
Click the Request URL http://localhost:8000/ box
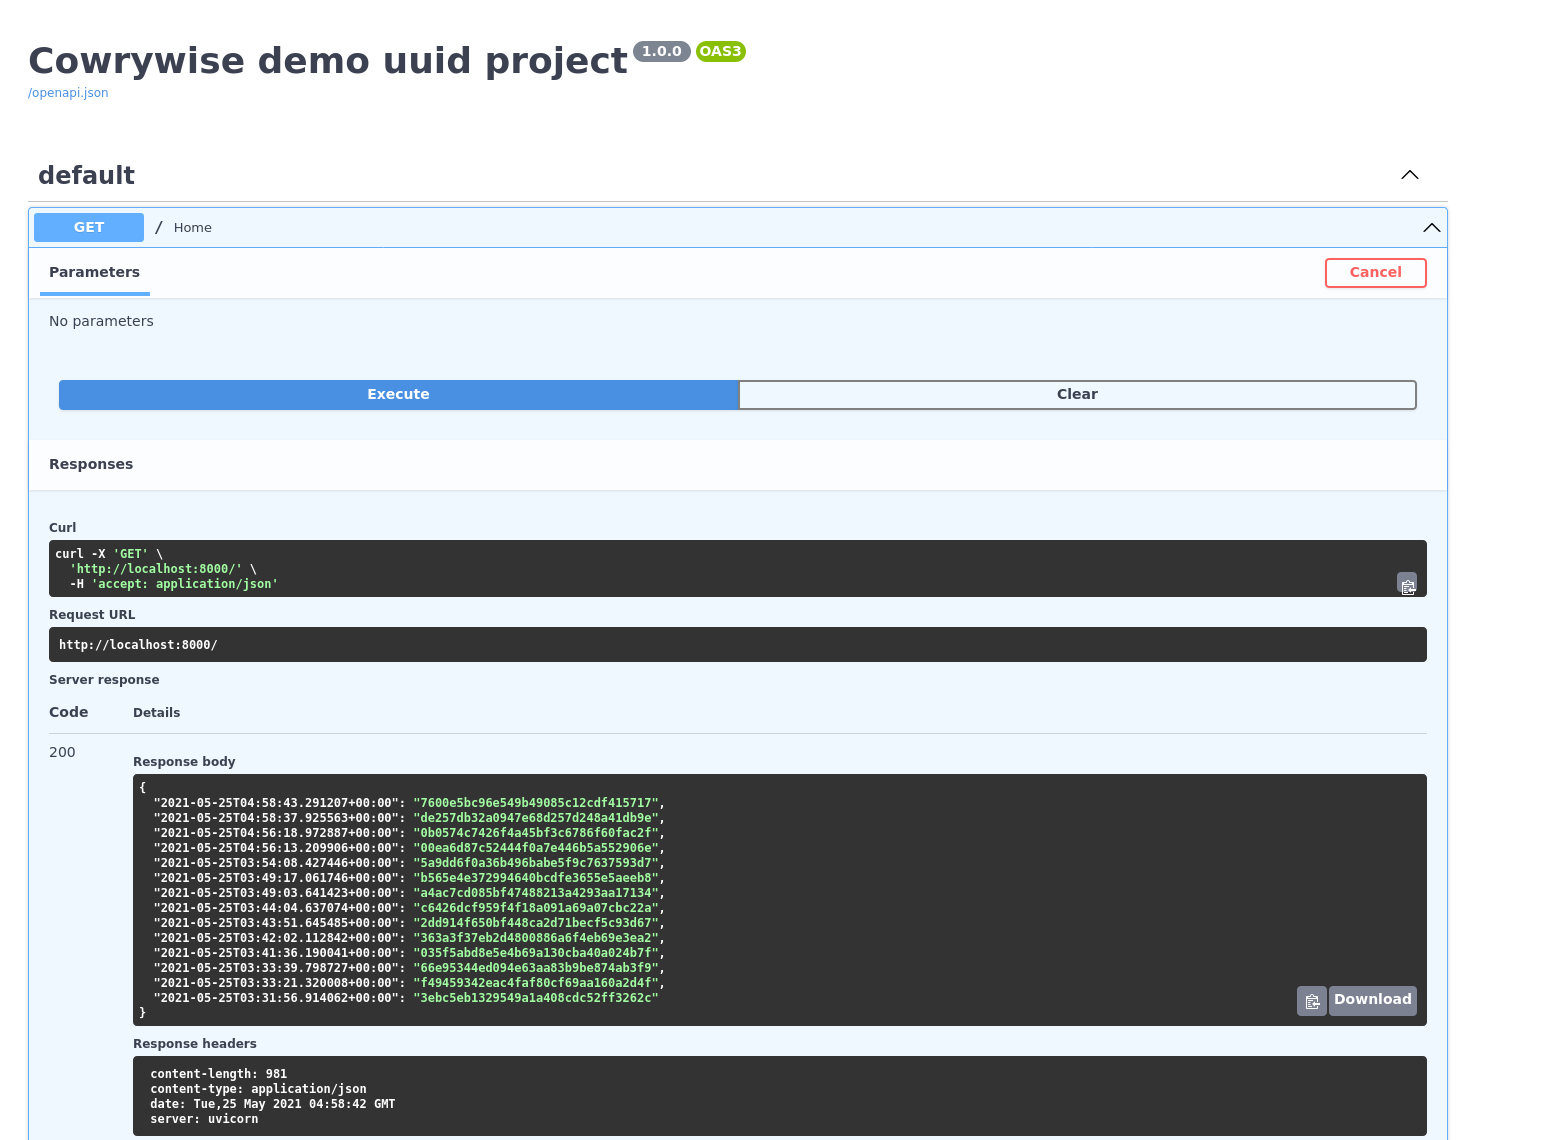[738, 645]
